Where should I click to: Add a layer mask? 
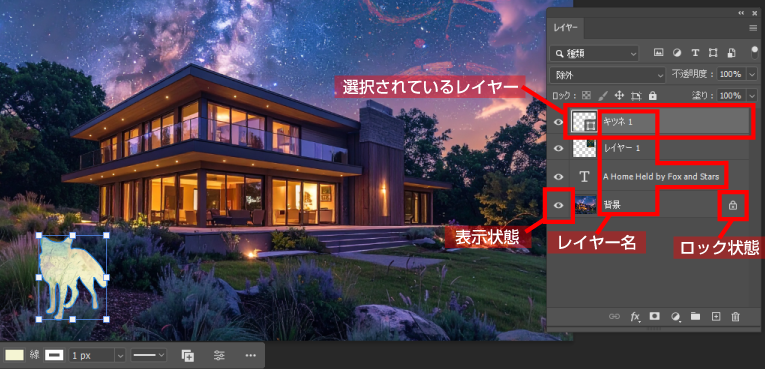tap(654, 317)
